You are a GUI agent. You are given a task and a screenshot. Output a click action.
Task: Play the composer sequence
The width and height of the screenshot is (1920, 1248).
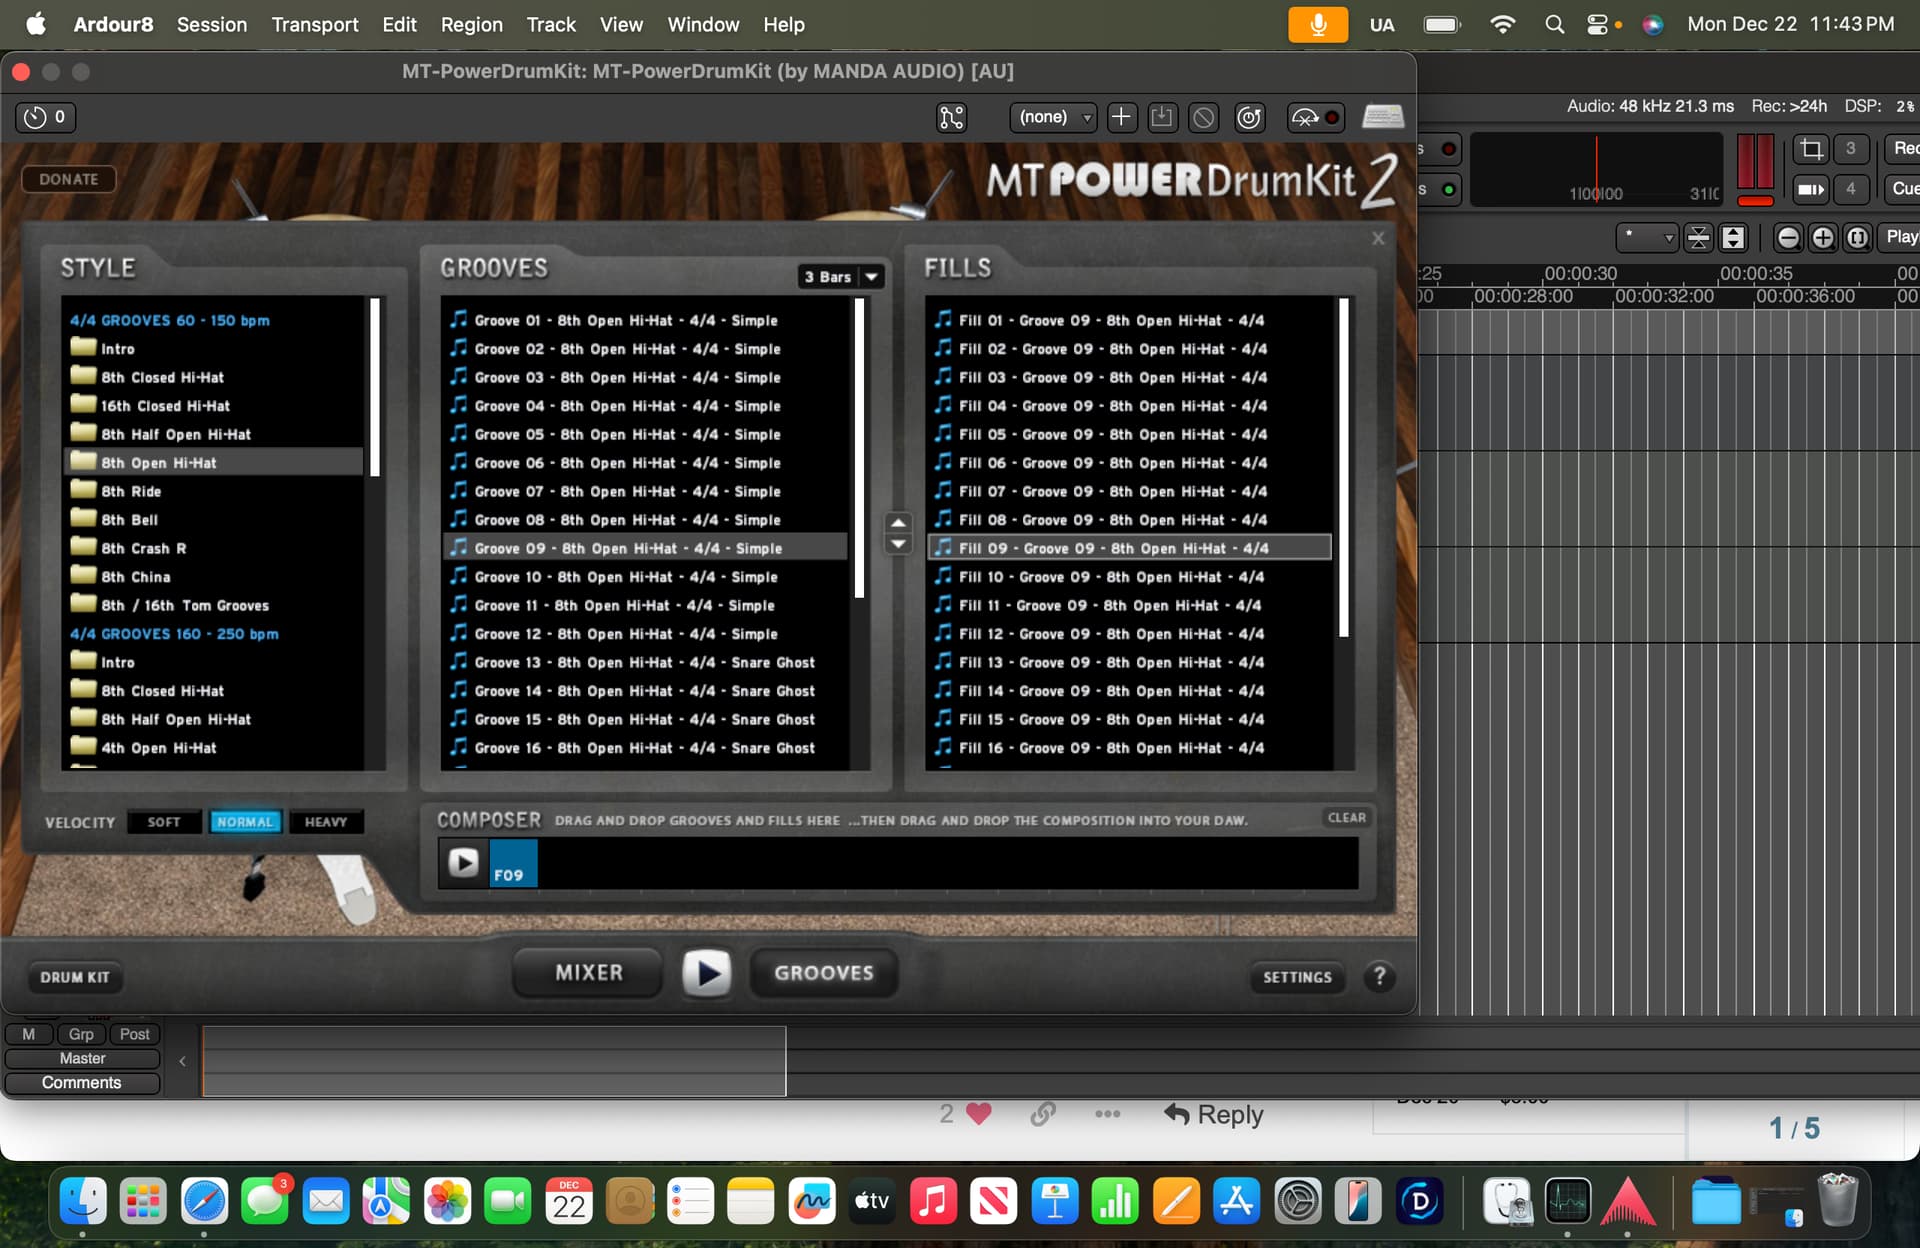[463, 862]
